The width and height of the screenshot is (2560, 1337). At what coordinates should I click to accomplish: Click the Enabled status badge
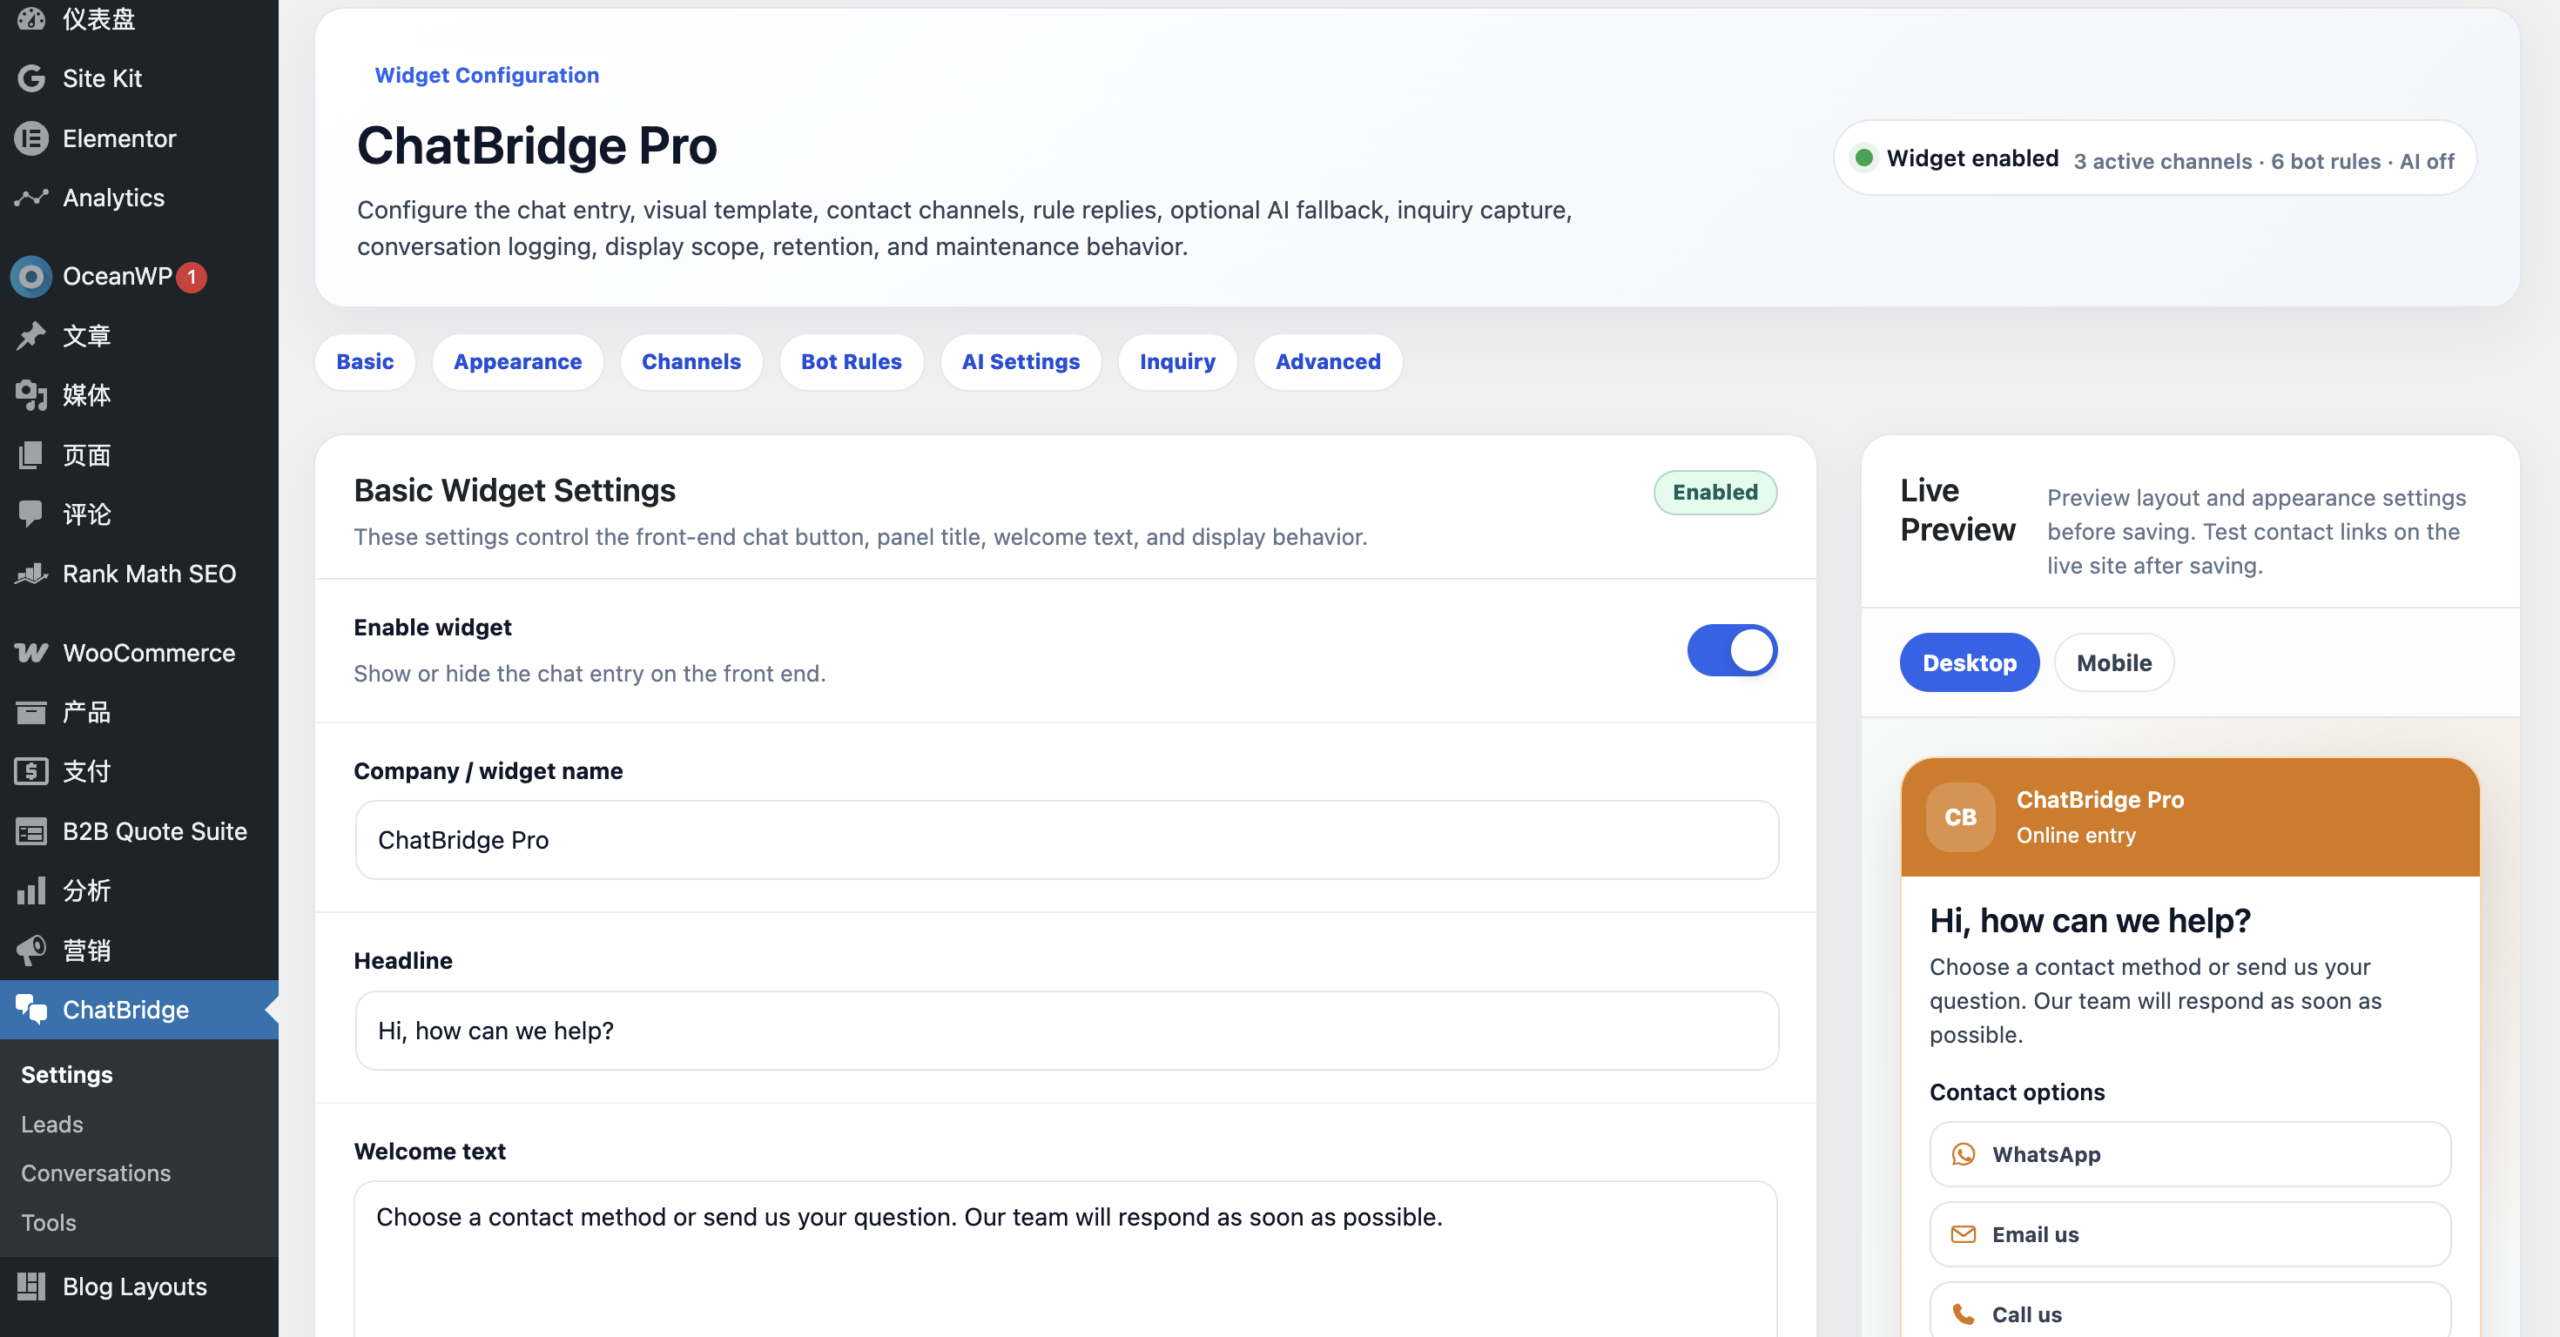[1715, 492]
